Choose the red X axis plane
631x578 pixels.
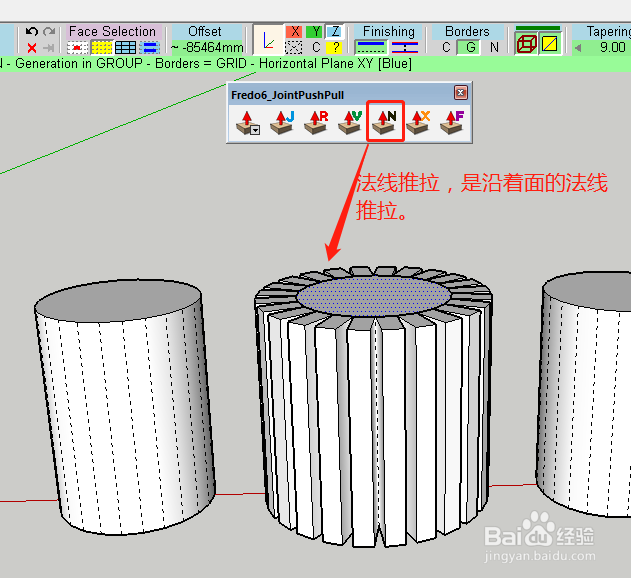click(295, 31)
